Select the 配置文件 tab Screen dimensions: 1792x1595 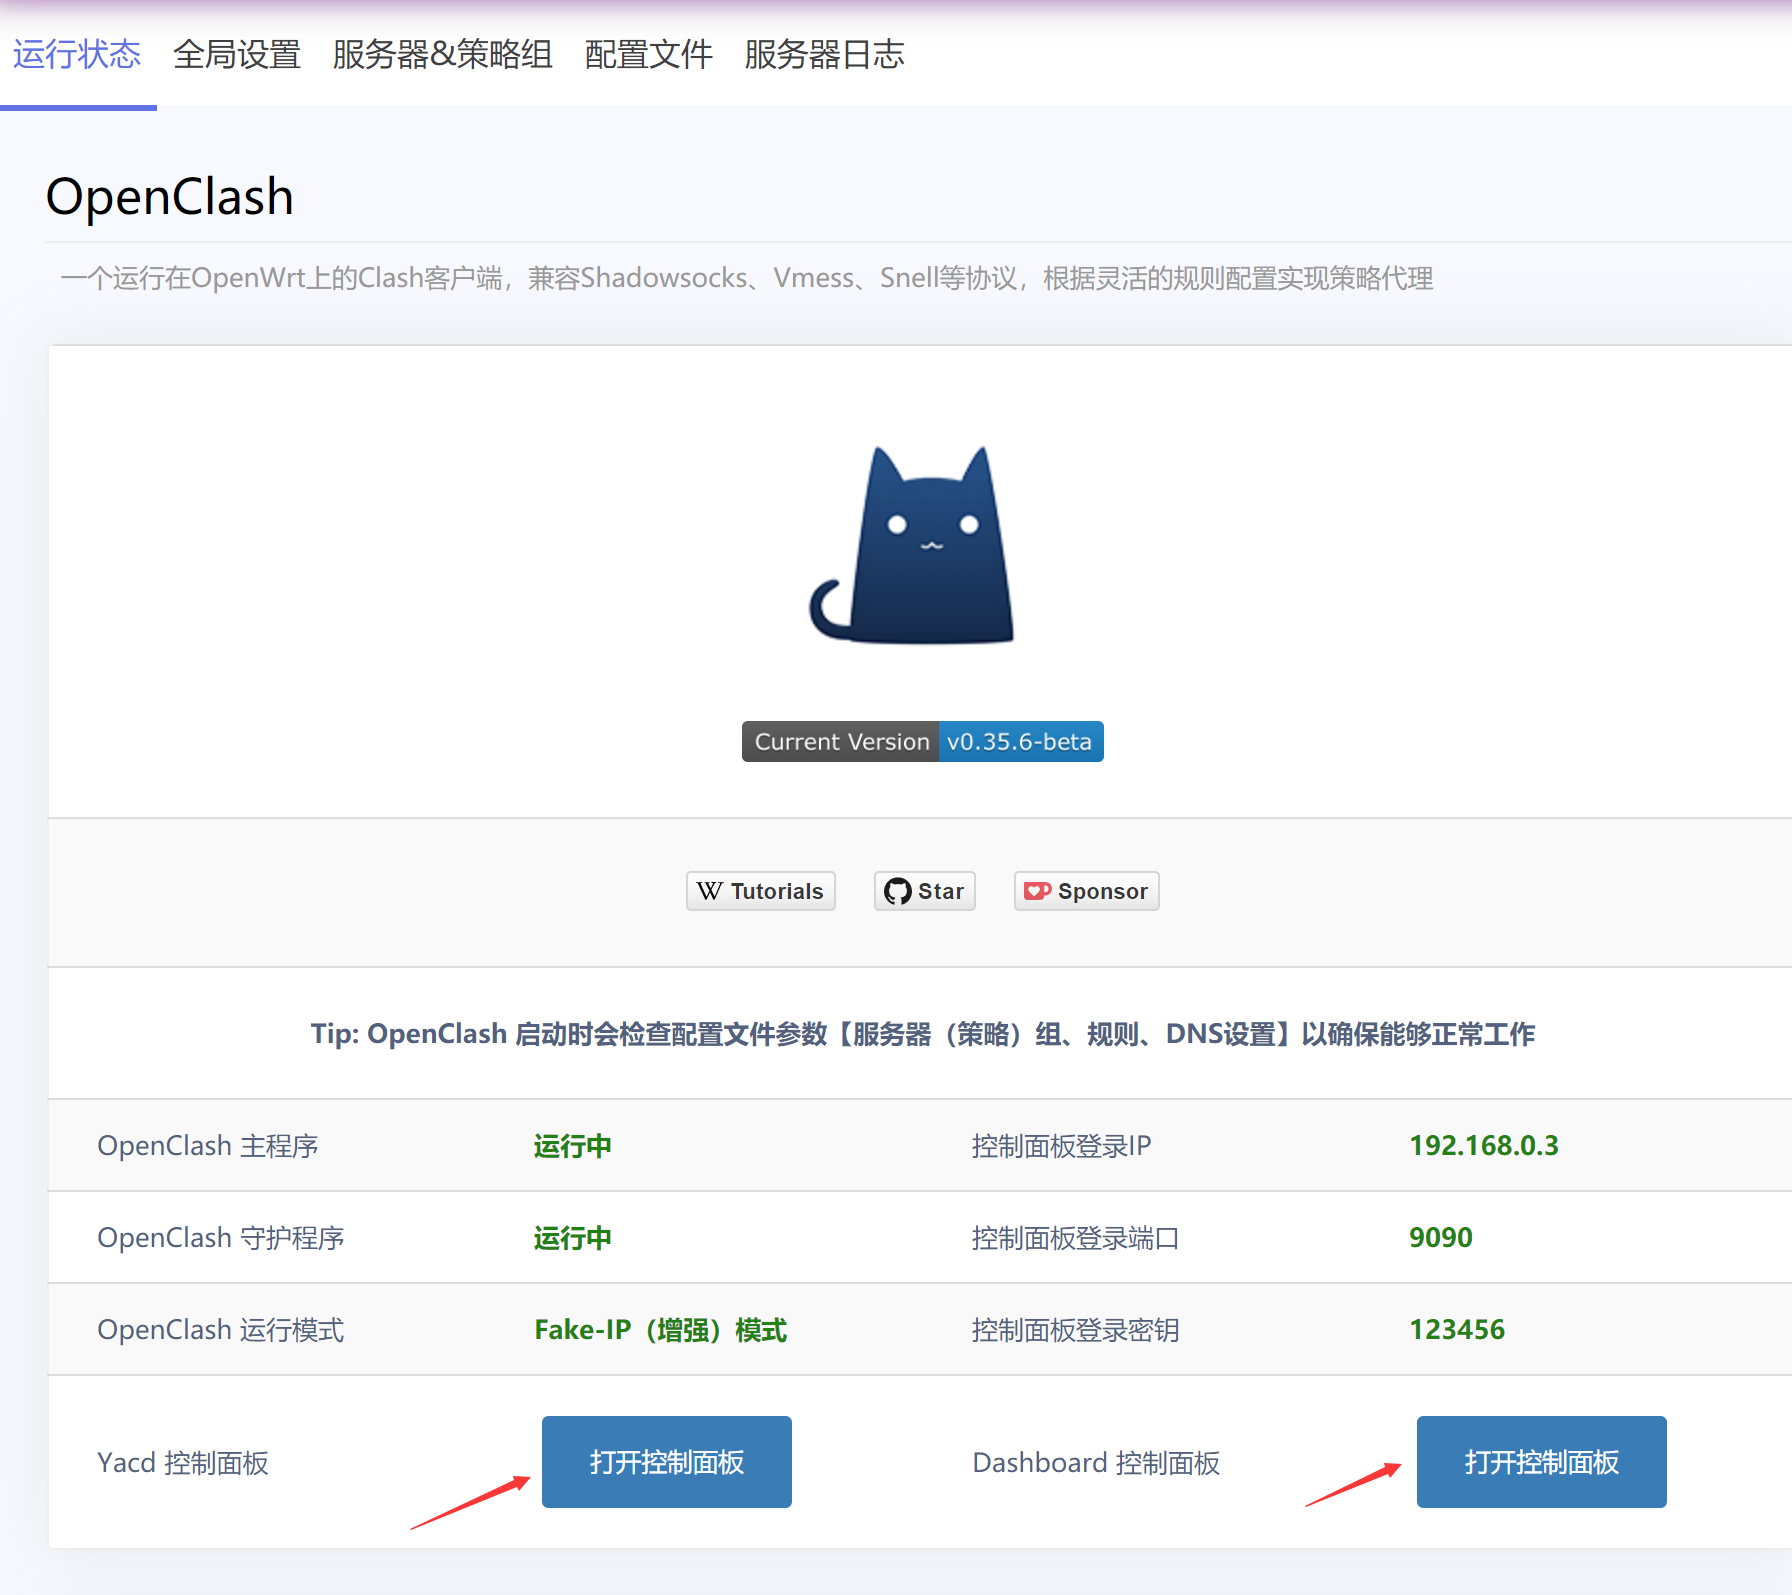coord(649,54)
